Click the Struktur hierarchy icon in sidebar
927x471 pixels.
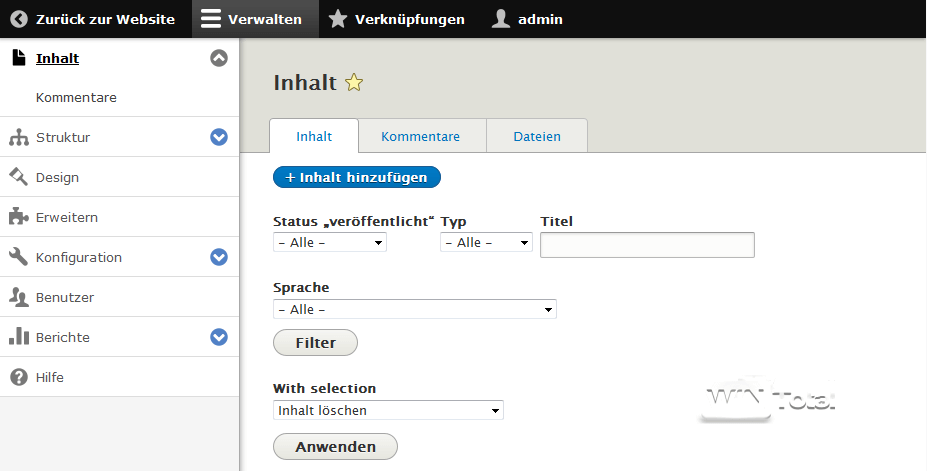click(x=18, y=137)
